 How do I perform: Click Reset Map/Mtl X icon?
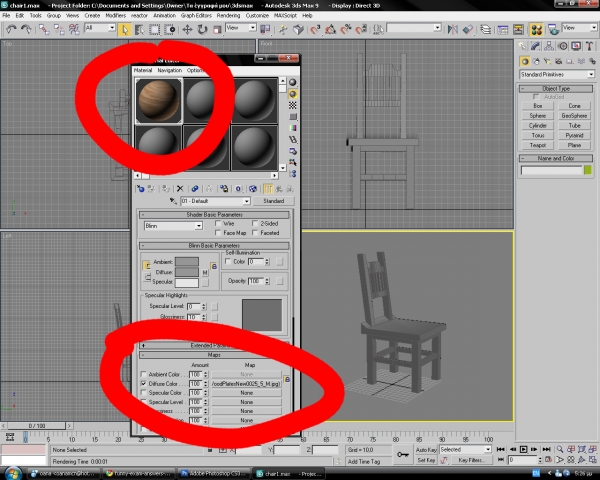[x=180, y=189]
